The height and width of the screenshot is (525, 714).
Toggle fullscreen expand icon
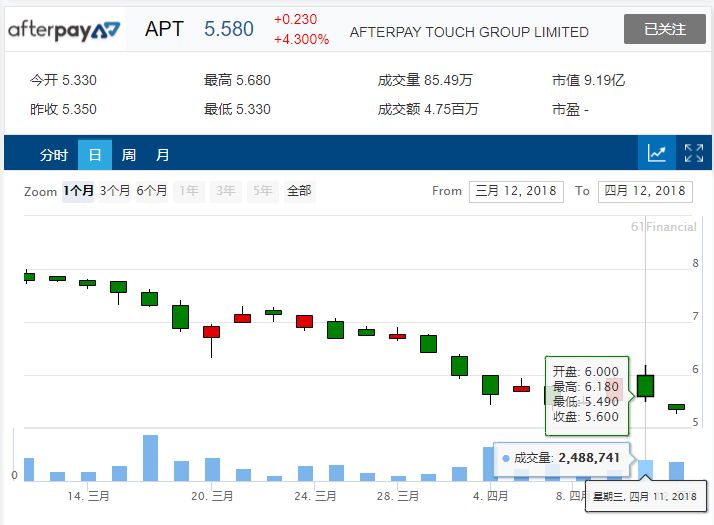tap(694, 153)
